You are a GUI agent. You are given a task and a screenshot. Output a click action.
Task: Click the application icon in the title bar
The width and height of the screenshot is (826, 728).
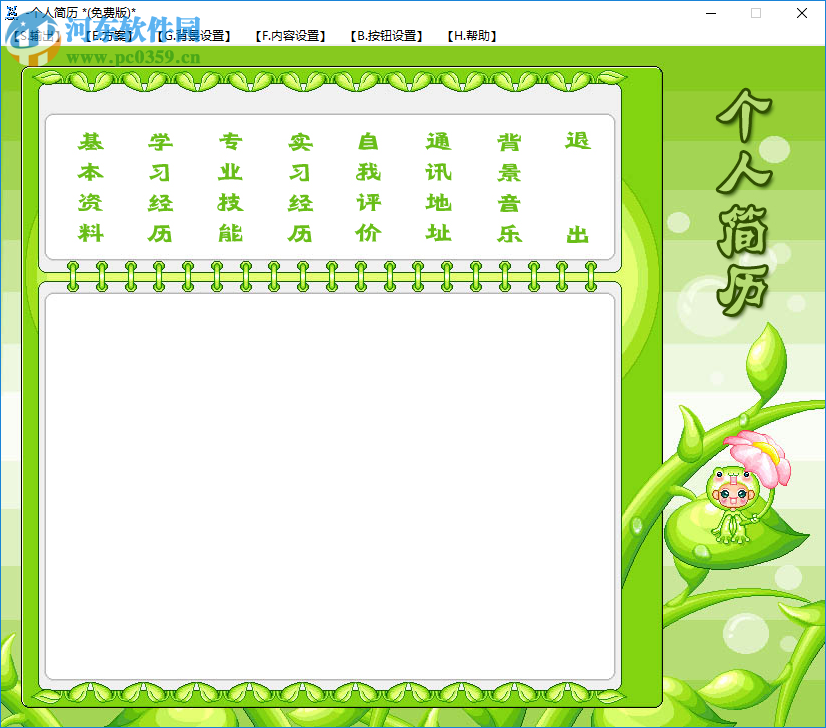coord(14,14)
